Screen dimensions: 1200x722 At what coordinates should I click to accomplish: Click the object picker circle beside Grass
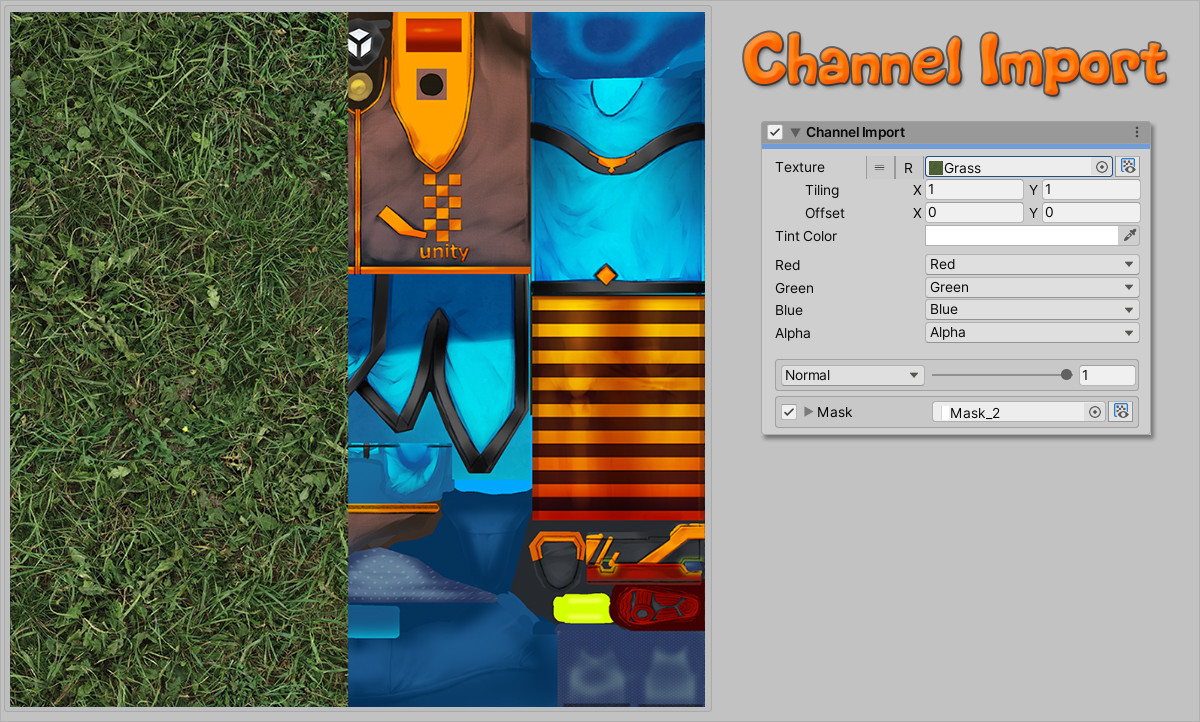pos(1102,167)
